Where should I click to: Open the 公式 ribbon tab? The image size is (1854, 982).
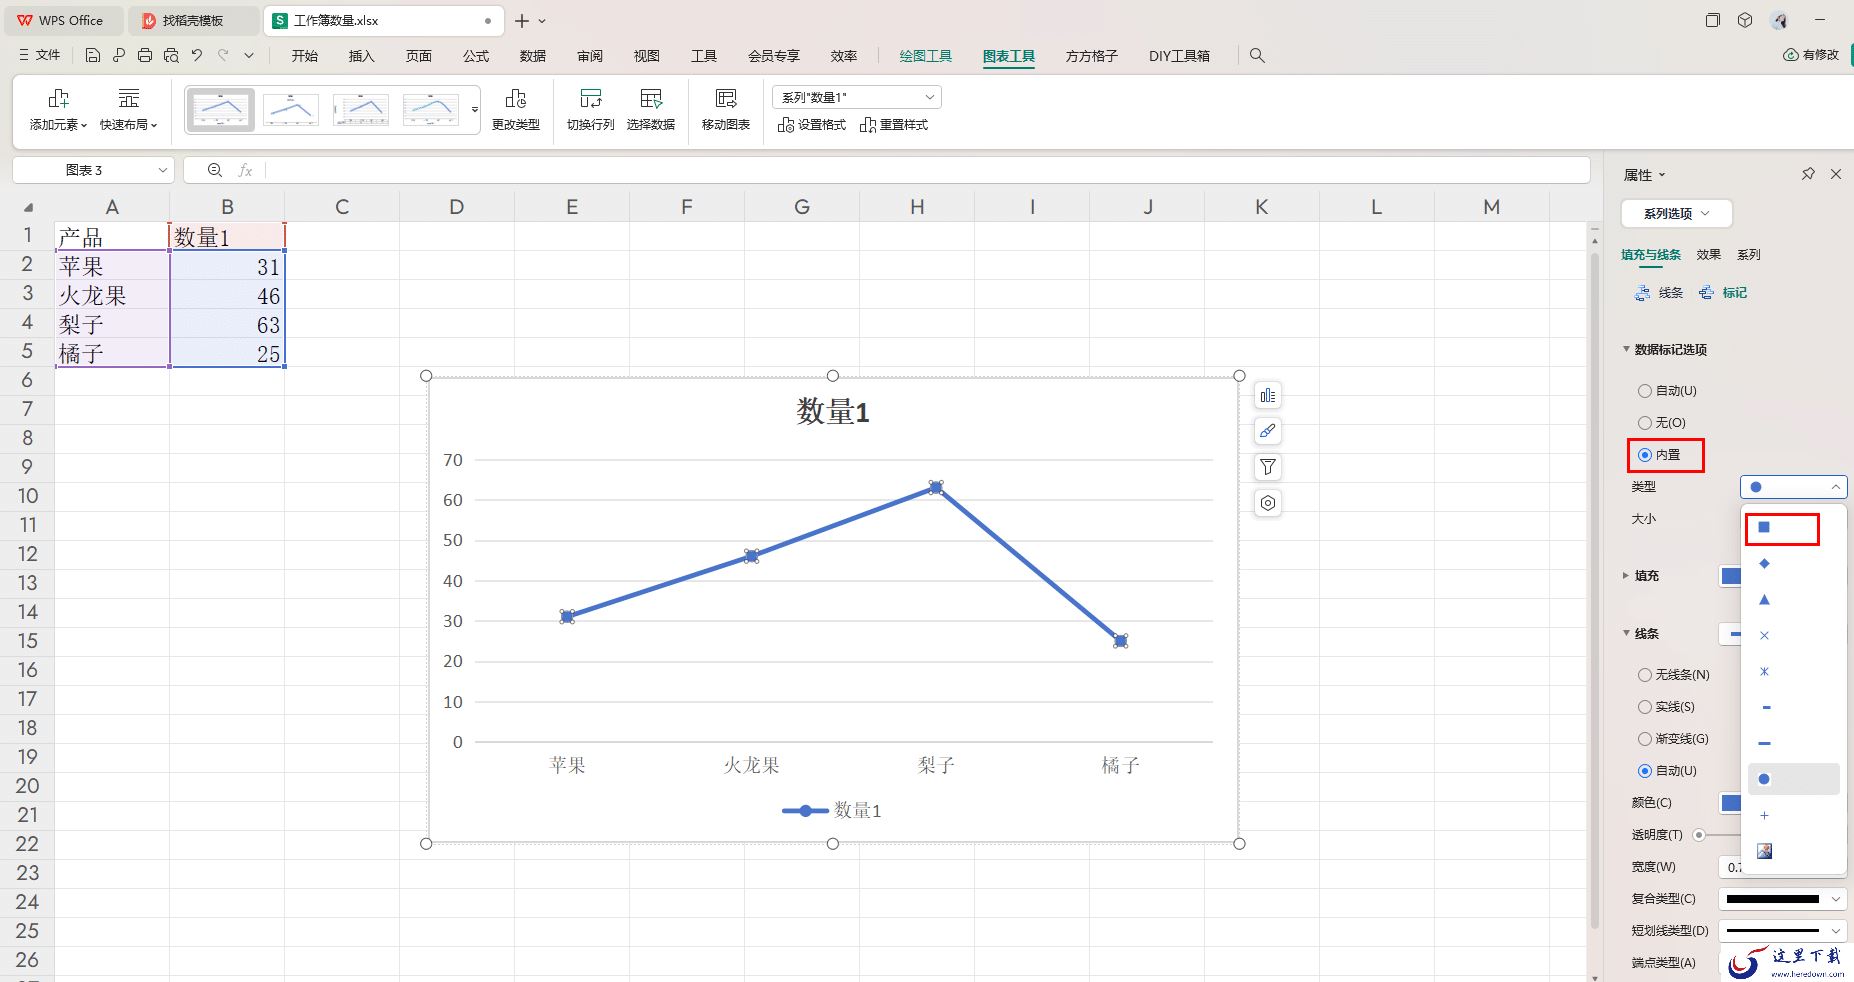coord(476,56)
